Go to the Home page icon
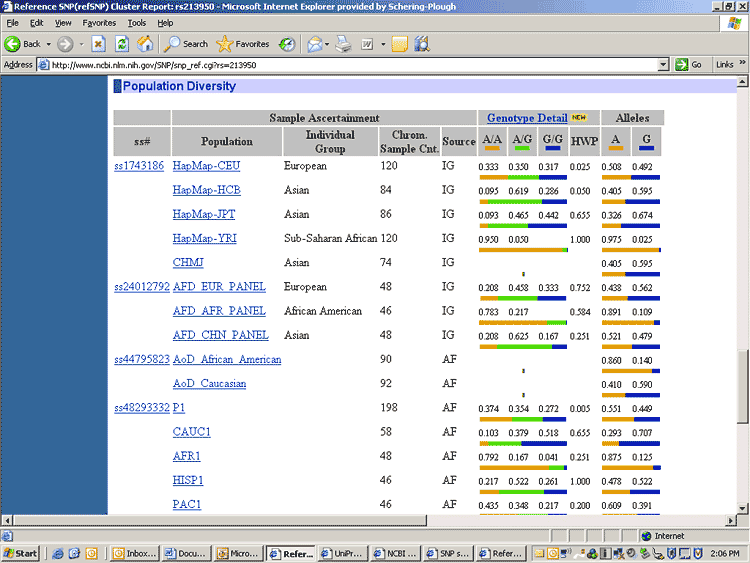Screen dimensions: 750x563 (x=145, y=44)
